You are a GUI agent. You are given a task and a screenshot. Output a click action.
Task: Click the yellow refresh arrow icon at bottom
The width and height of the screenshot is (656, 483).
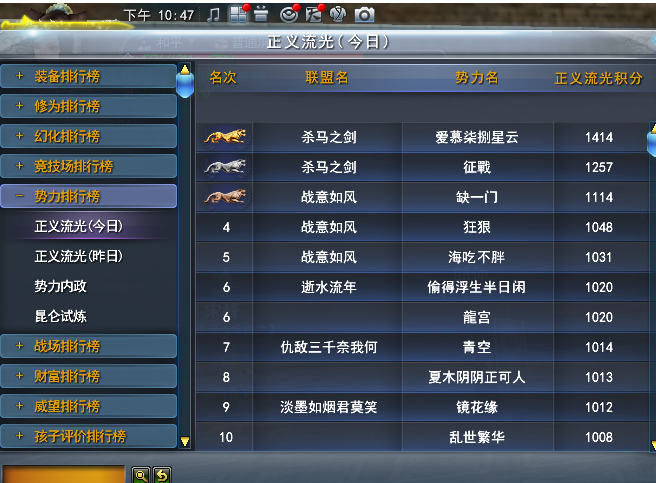coord(162,475)
